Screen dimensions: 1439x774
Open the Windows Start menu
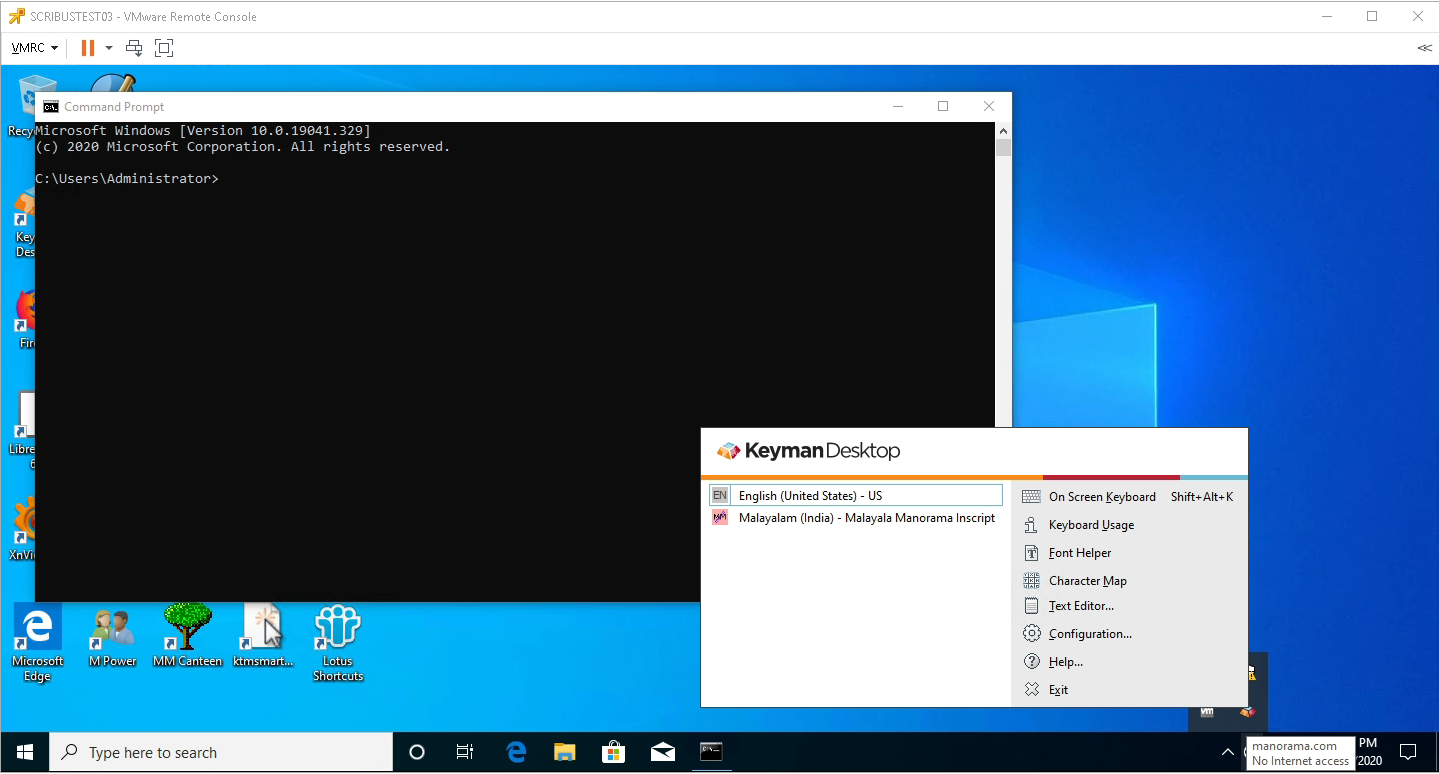click(x=25, y=752)
